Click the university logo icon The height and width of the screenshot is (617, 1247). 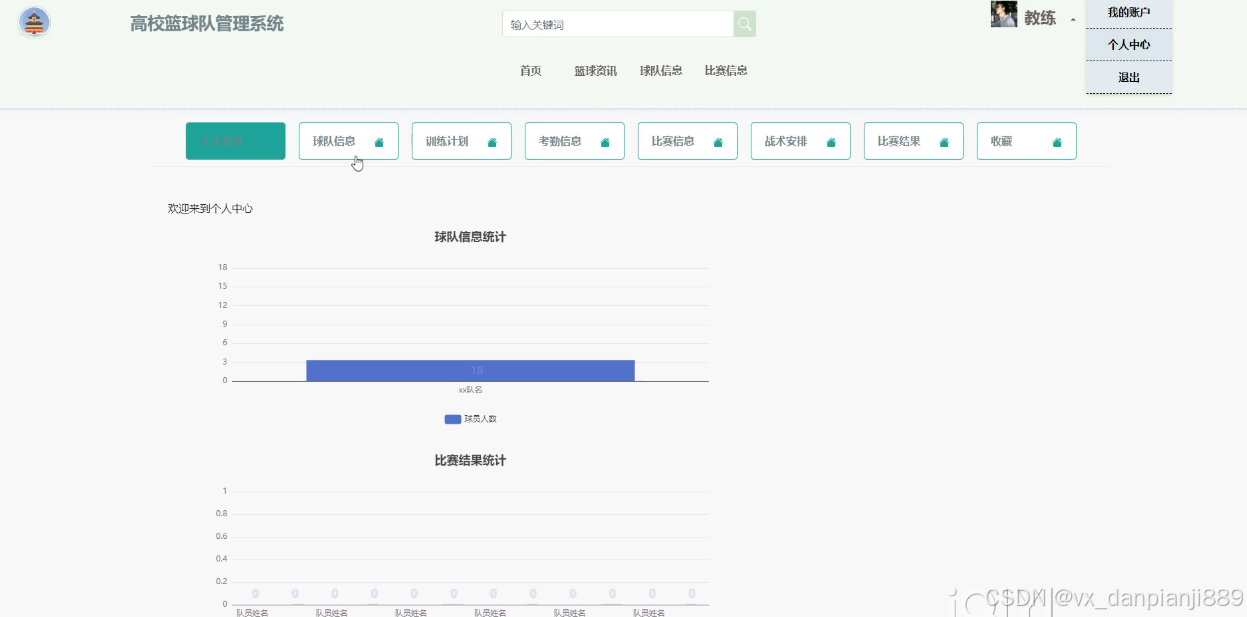(35, 22)
